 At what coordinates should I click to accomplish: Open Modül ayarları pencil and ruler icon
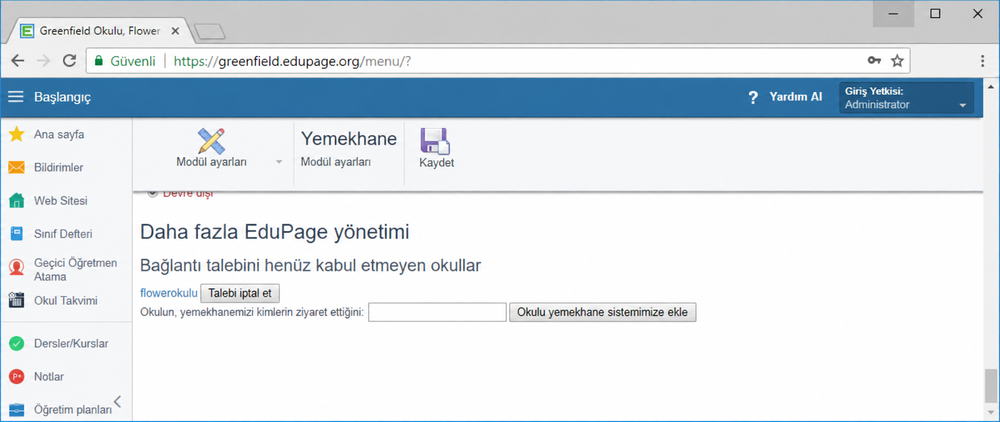pyautogui.click(x=211, y=141)
